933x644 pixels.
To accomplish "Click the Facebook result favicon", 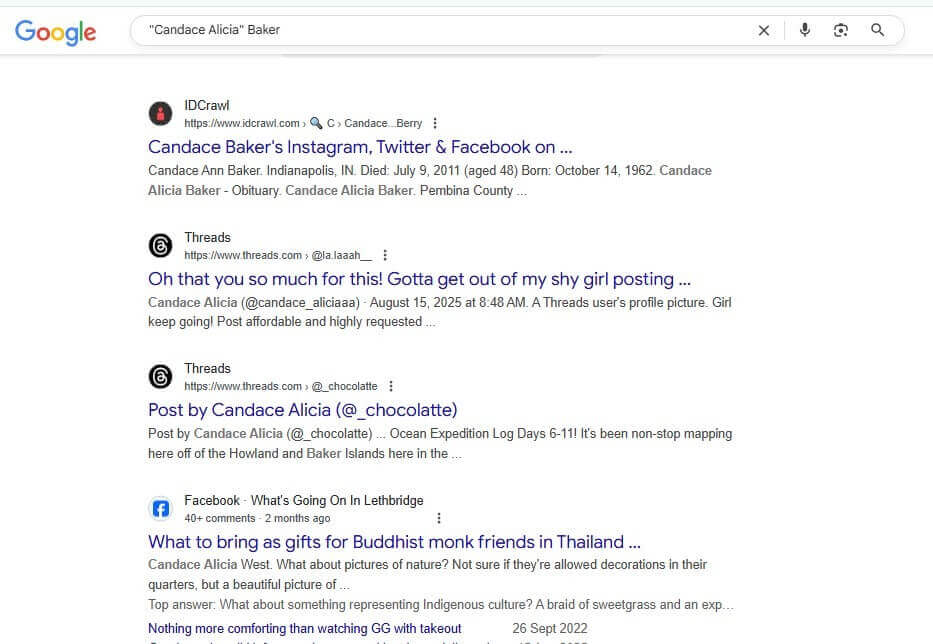I will [x=160, y=509].
